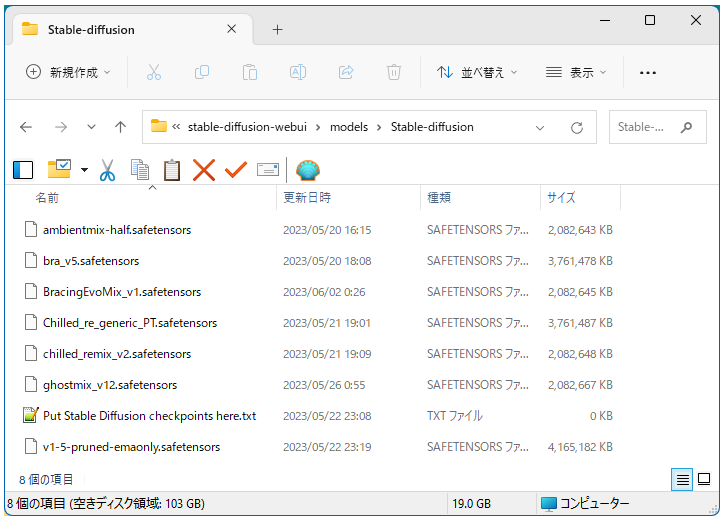Click the scissors cut icon in classic toolbar

108,170
